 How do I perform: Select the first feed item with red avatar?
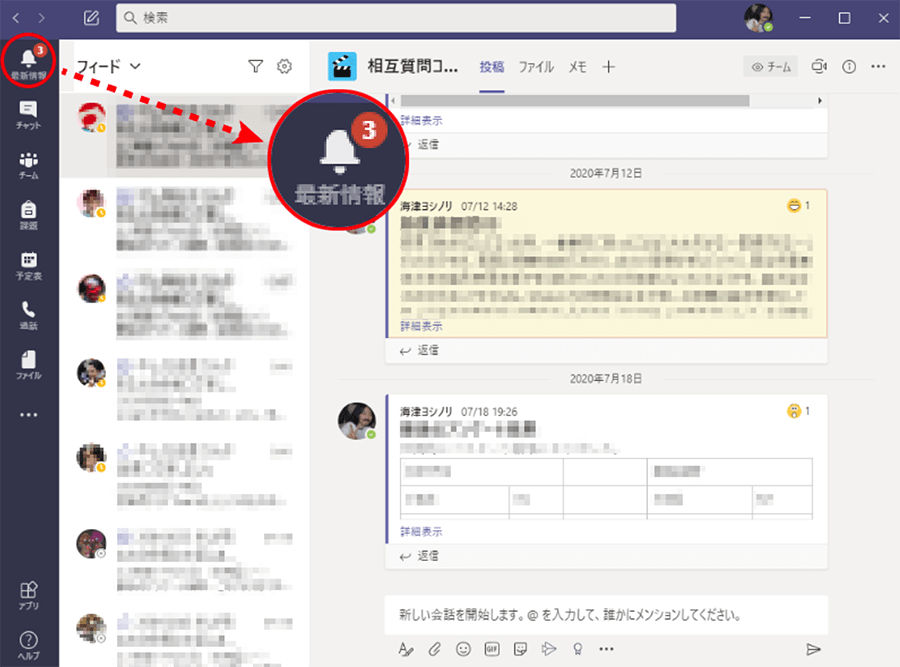(184, 136)
